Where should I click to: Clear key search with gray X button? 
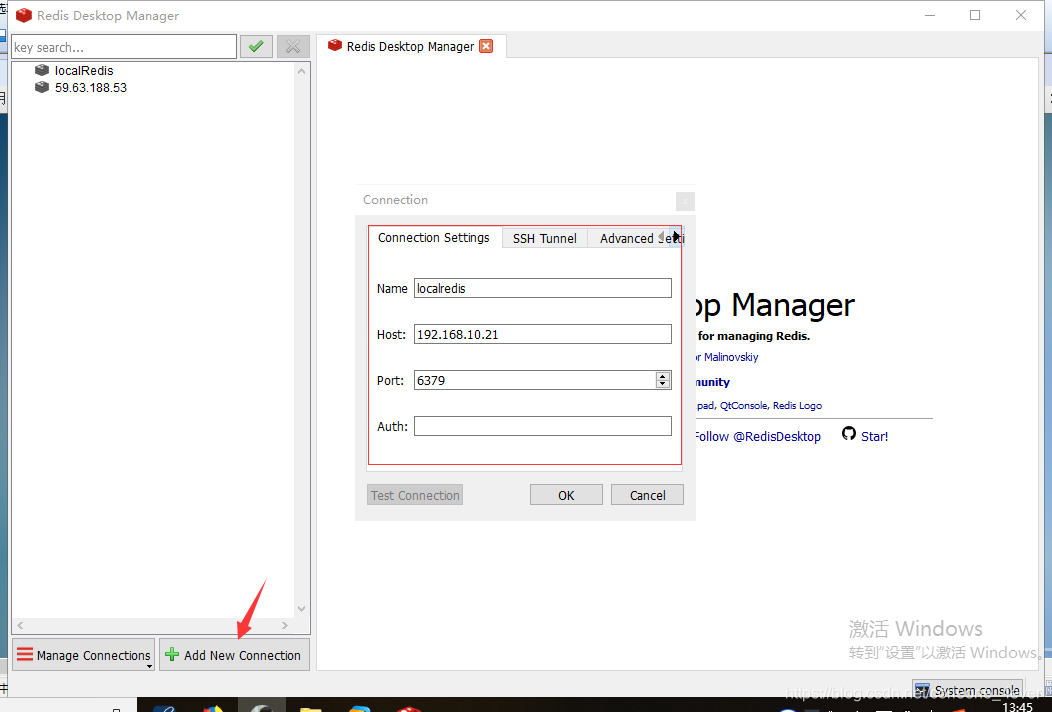(x=293, y=46)
